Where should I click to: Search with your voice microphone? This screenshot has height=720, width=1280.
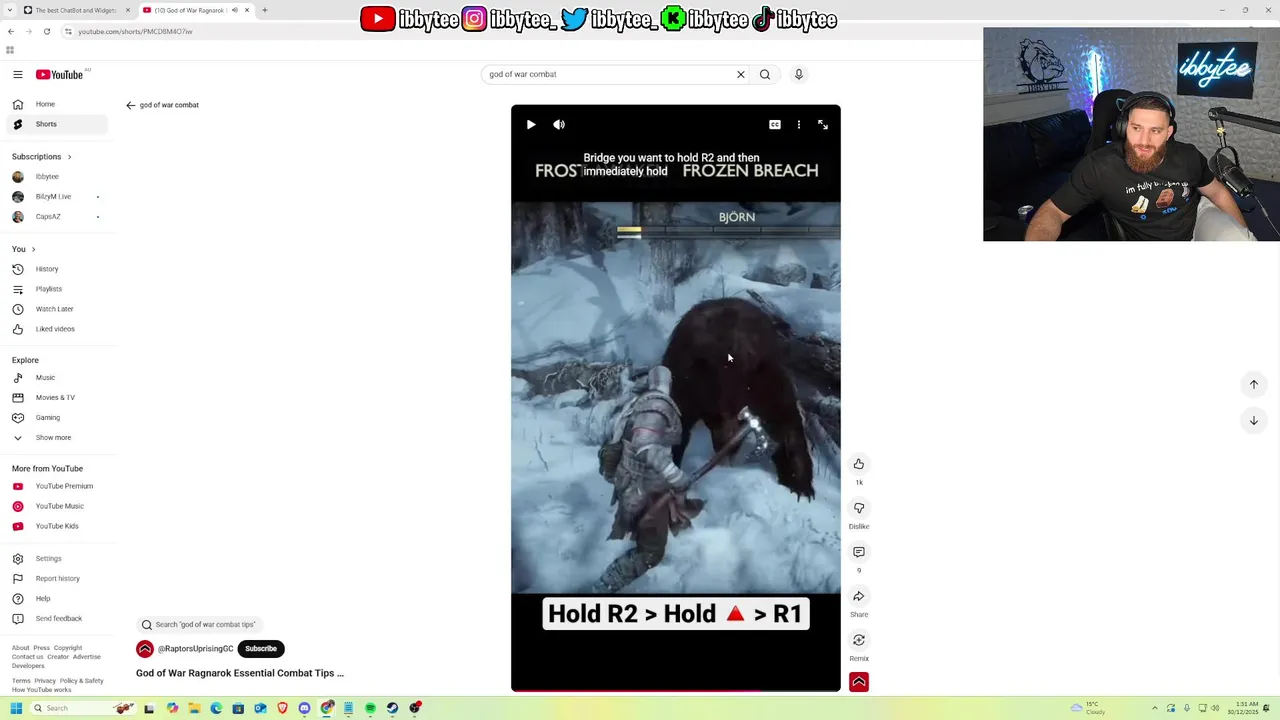pos(798,74)
